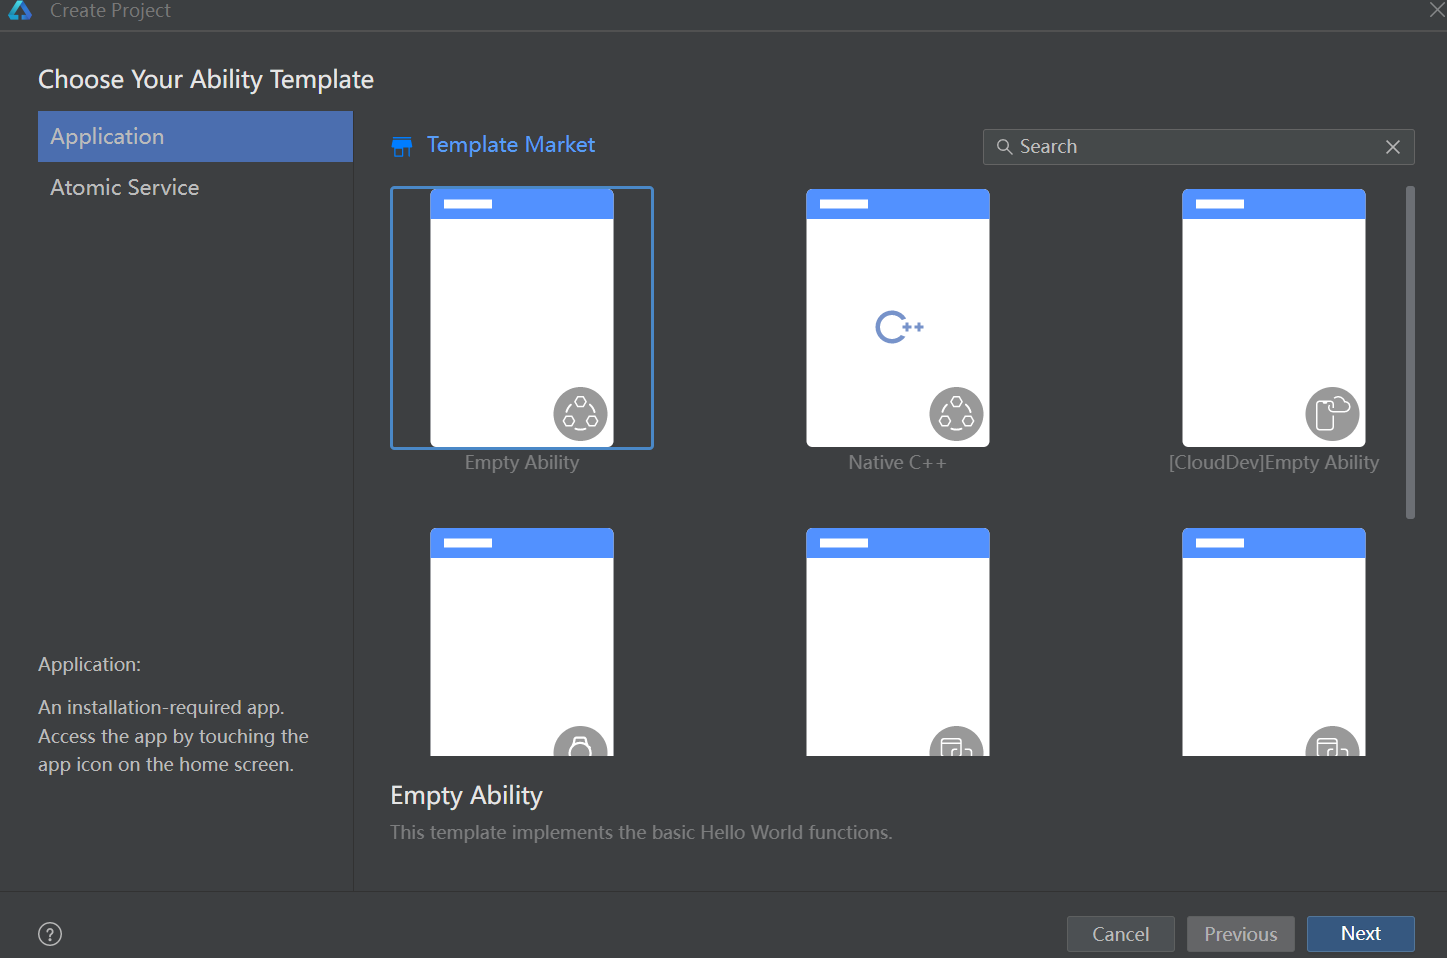Click the search magnifier icon
Image resolution: width=1447 pixels, height=958 pixels.
(1004, 147)
